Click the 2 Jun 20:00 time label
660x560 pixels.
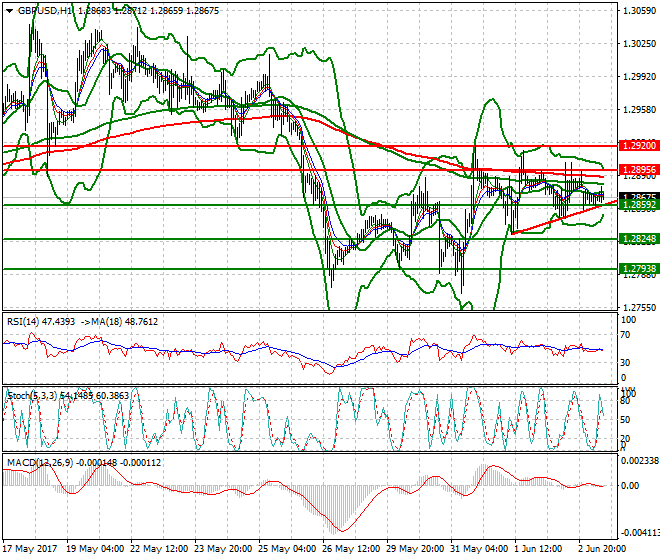(602, 549)
